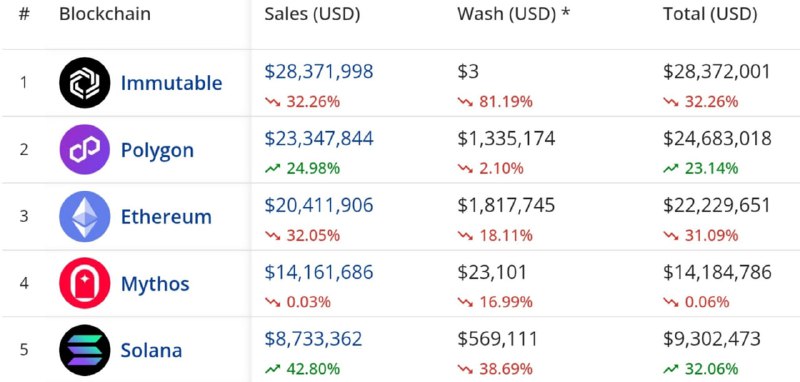
Task: Sort by the Blockchain column header
Action: click(105, 14)
